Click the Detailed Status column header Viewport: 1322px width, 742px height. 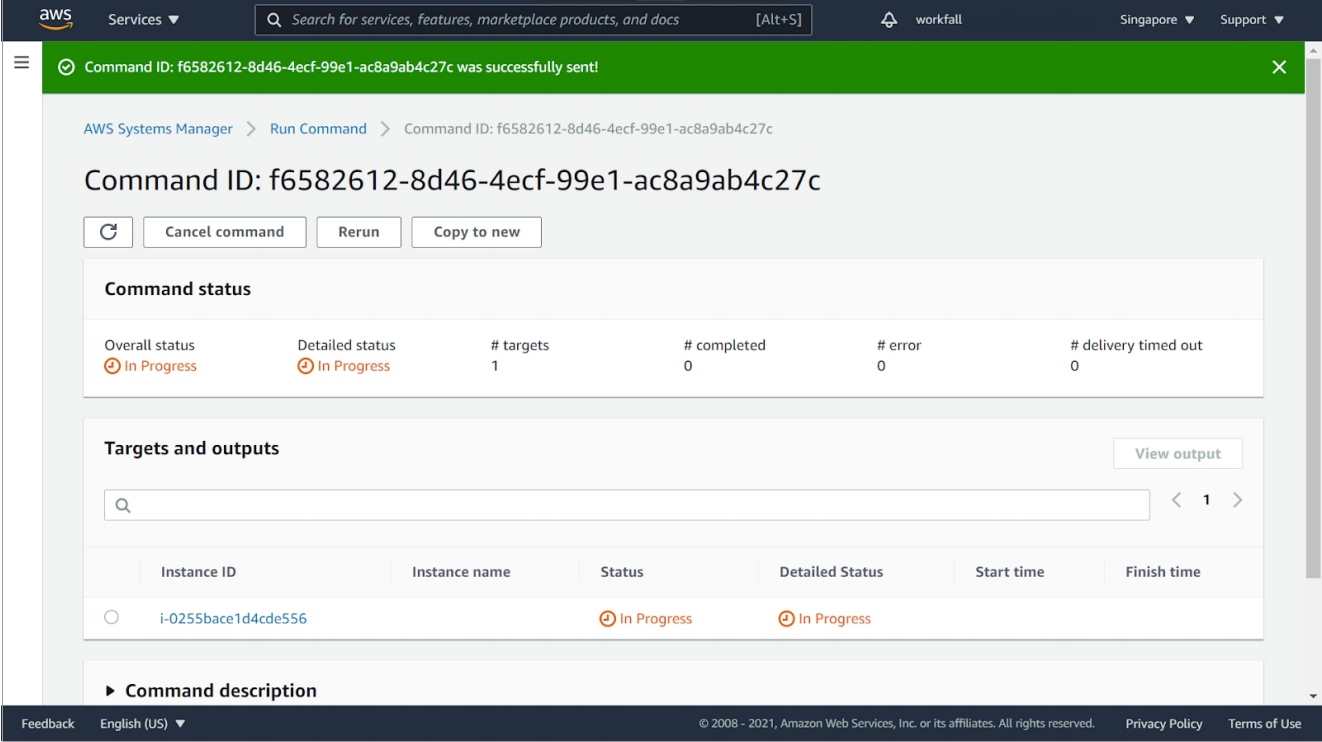click(x=831, y=572)
